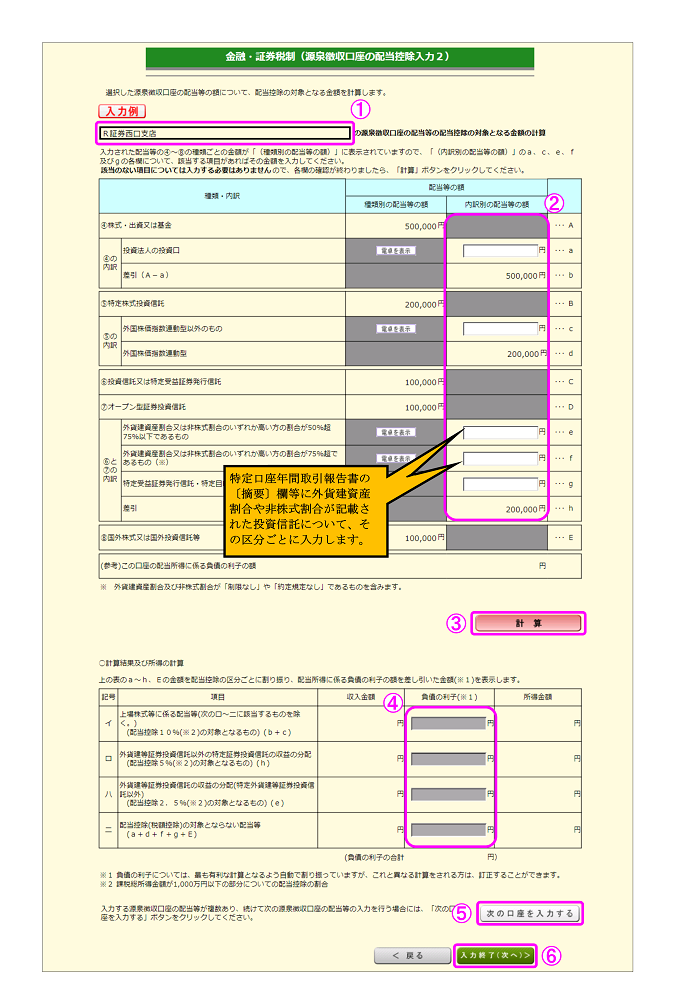Click the amount field for row g
Screen dimensions: 700x990
(x=500, y=484)
